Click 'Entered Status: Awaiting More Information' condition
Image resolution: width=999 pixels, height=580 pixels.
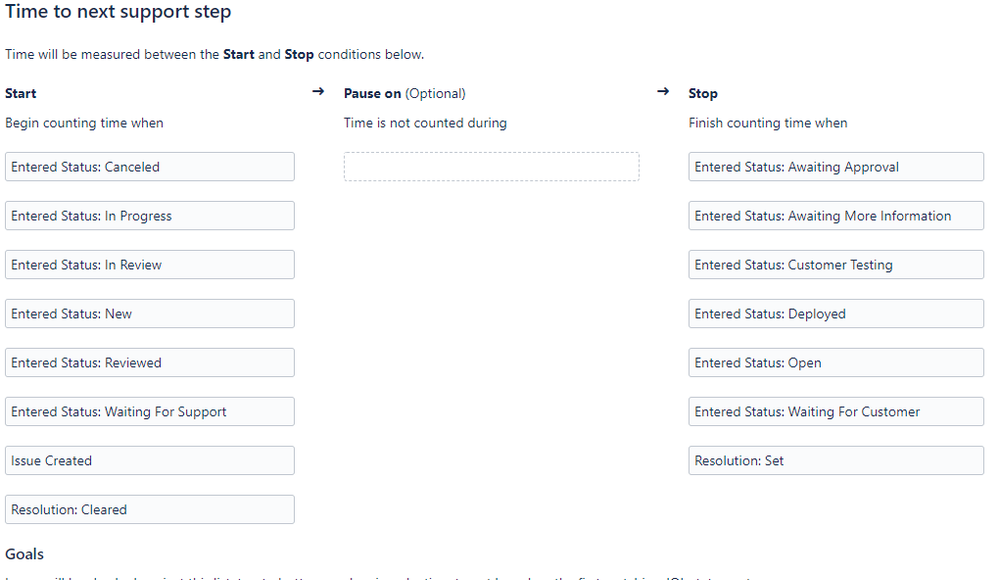click(836, 216)
